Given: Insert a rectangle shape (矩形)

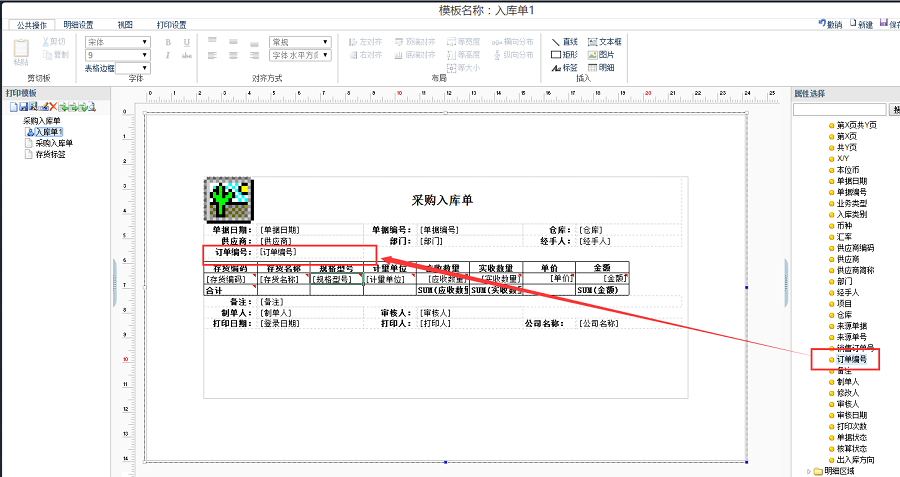Looking at the screenshot, I should pos(564,55).
